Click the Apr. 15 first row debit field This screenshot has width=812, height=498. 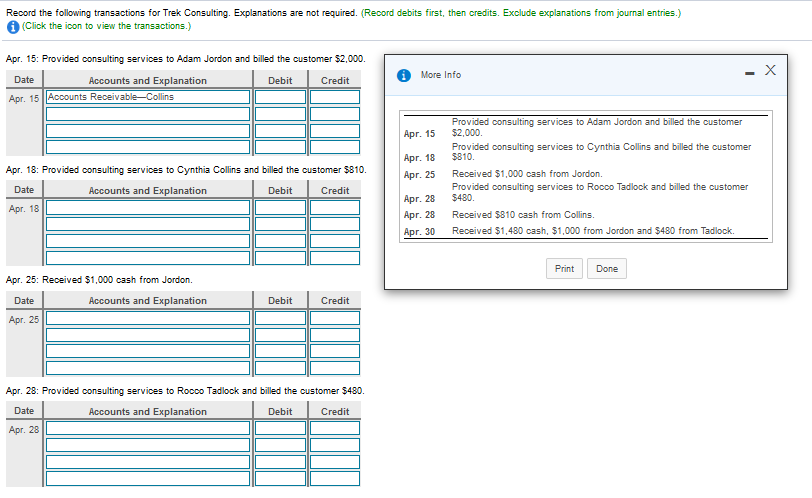coord(281,97)
